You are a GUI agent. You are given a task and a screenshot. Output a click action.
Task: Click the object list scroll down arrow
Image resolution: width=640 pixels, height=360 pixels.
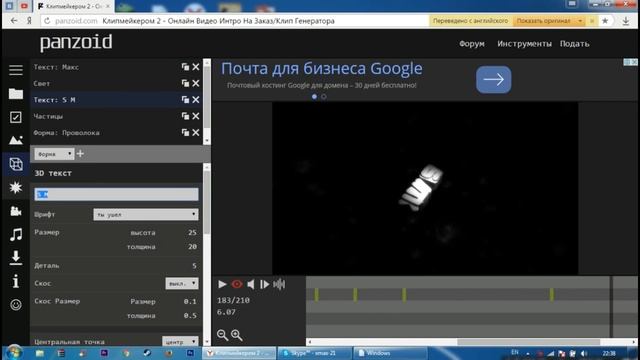(207, 140)
